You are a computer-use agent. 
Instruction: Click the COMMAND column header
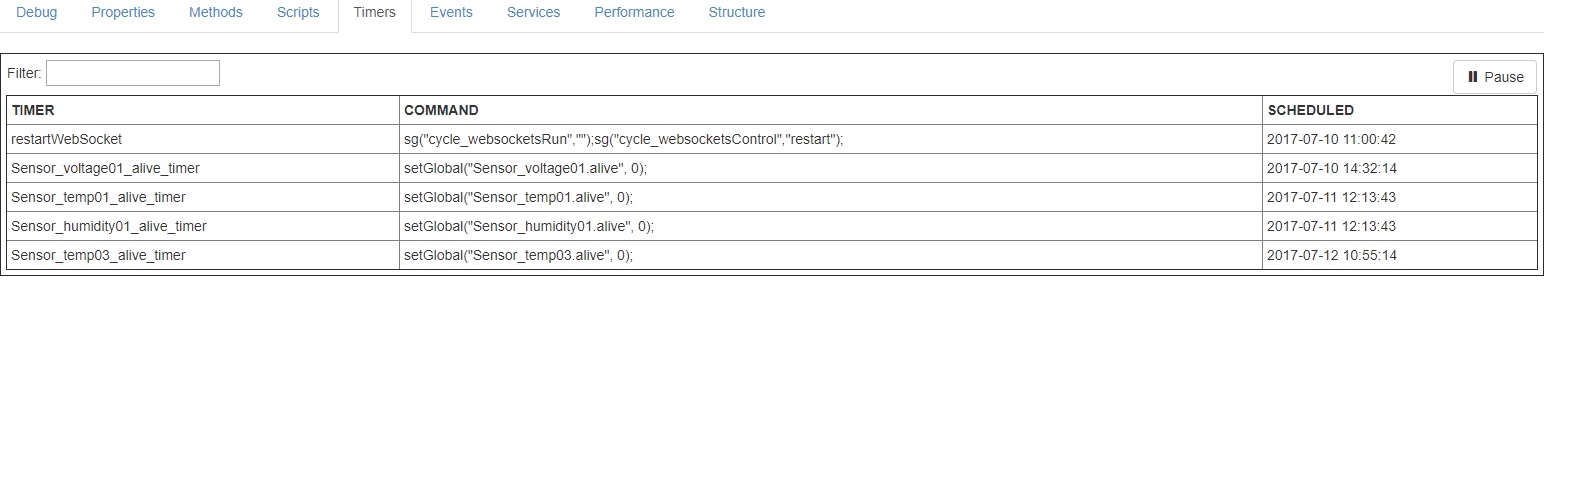(x=441, y=110)
